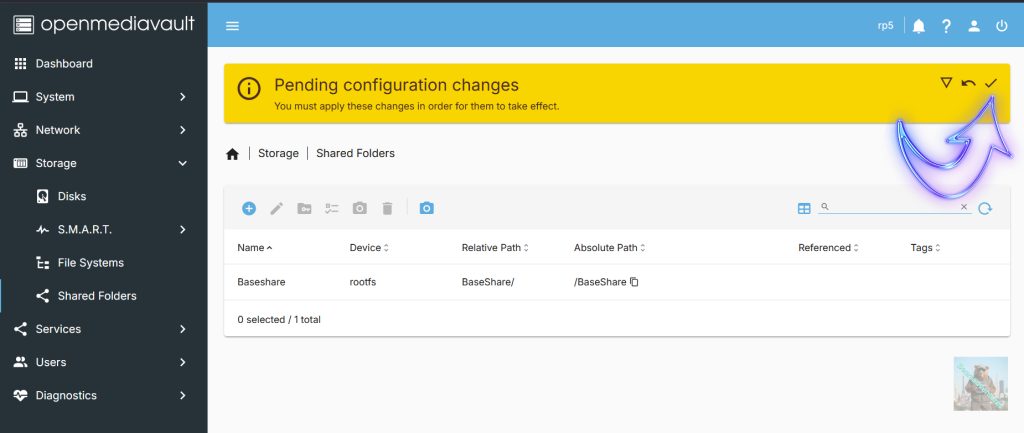The image size is (1024, 433).
Task: Copy the /BaseShare absolute path
Action: point(634,282)
